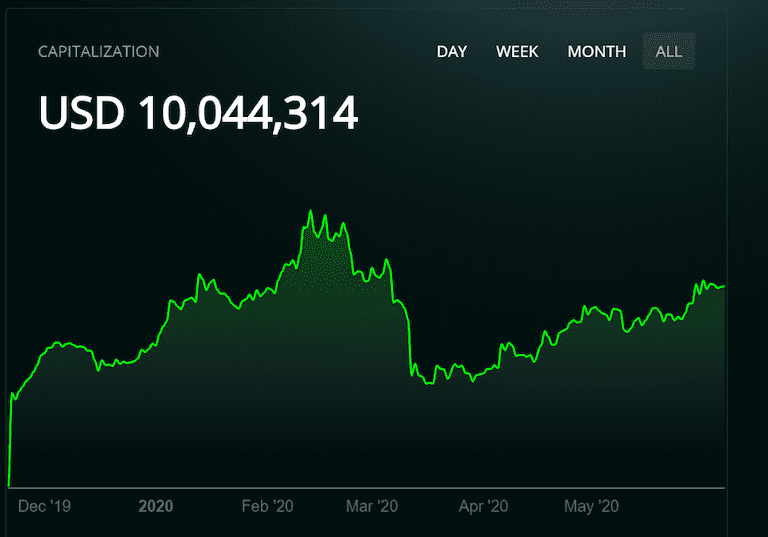Click the early January peak on the line

pos(199,276)
